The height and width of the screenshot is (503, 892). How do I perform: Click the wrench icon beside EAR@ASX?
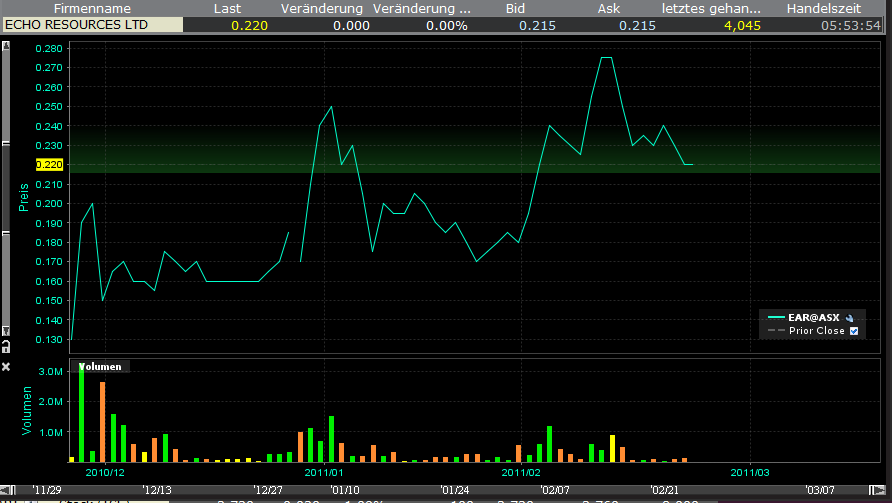click(850, 317)
